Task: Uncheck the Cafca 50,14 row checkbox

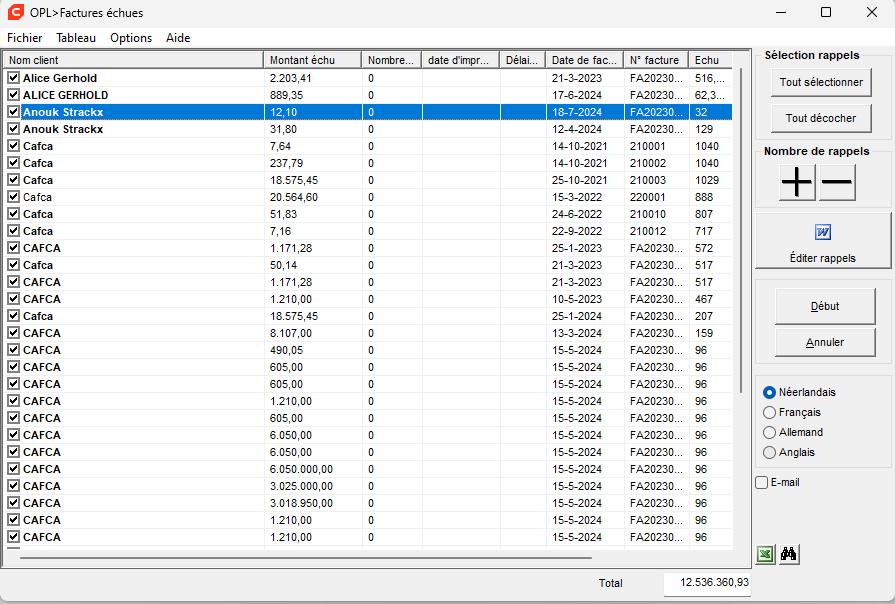Action: pyautogui.click(x=14, y=265)
